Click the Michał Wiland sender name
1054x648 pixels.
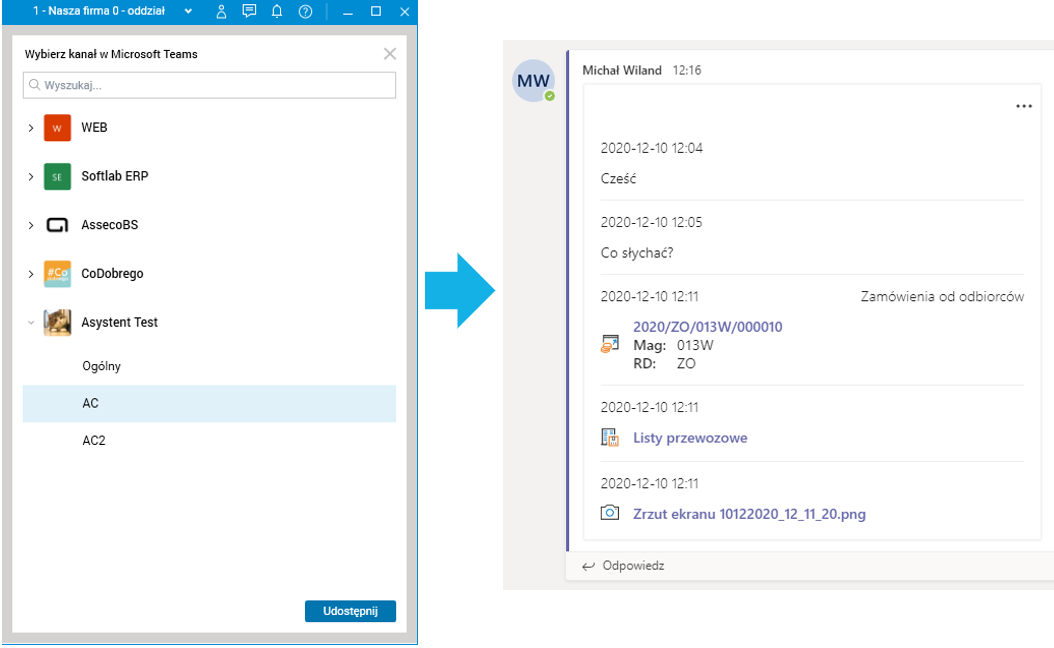click(x=622, y=70)
